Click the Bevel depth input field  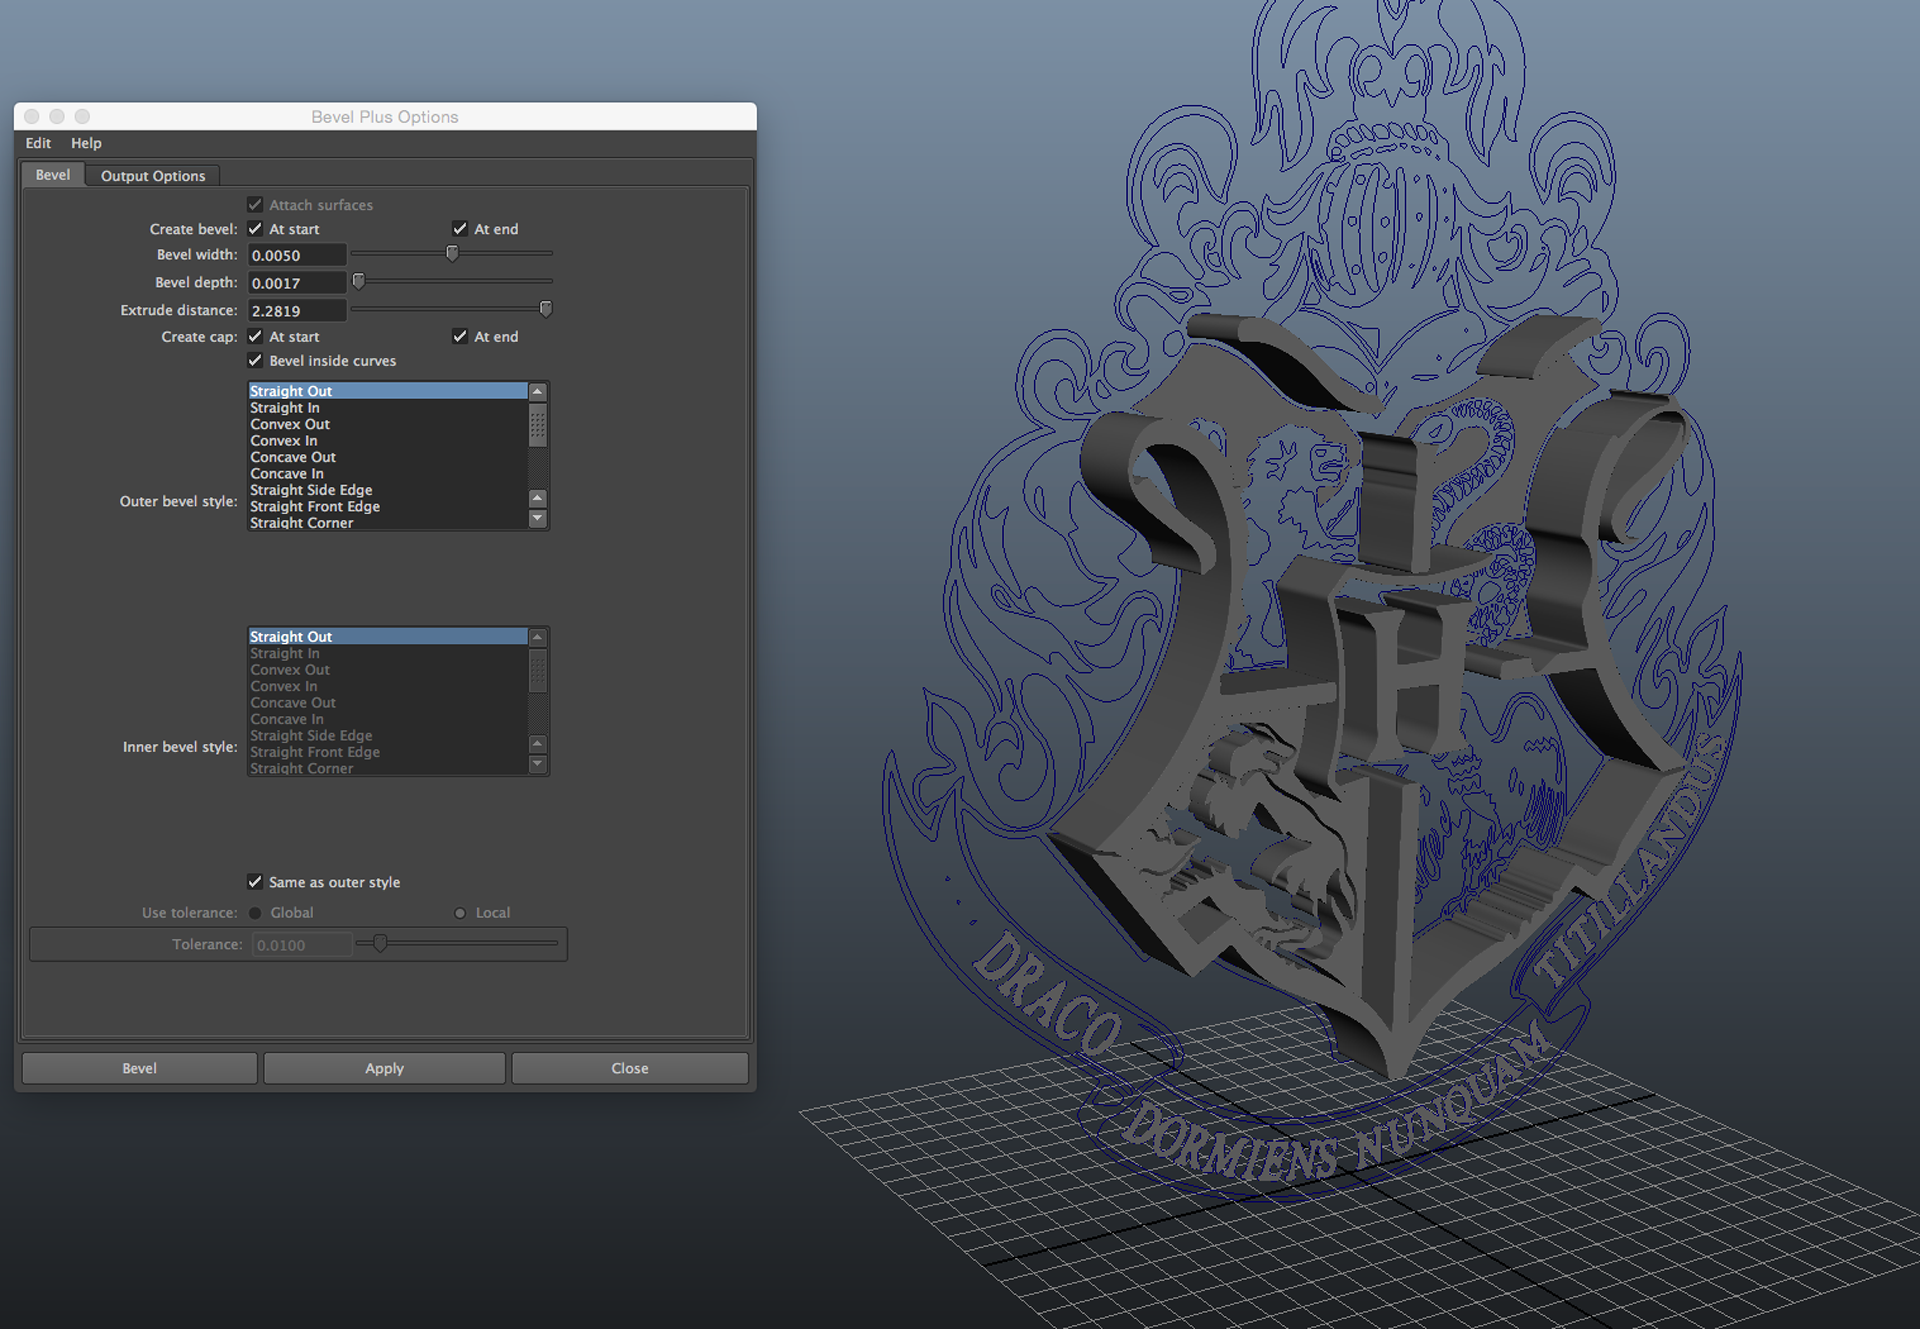pyautogui.click(x=296, y=283)
